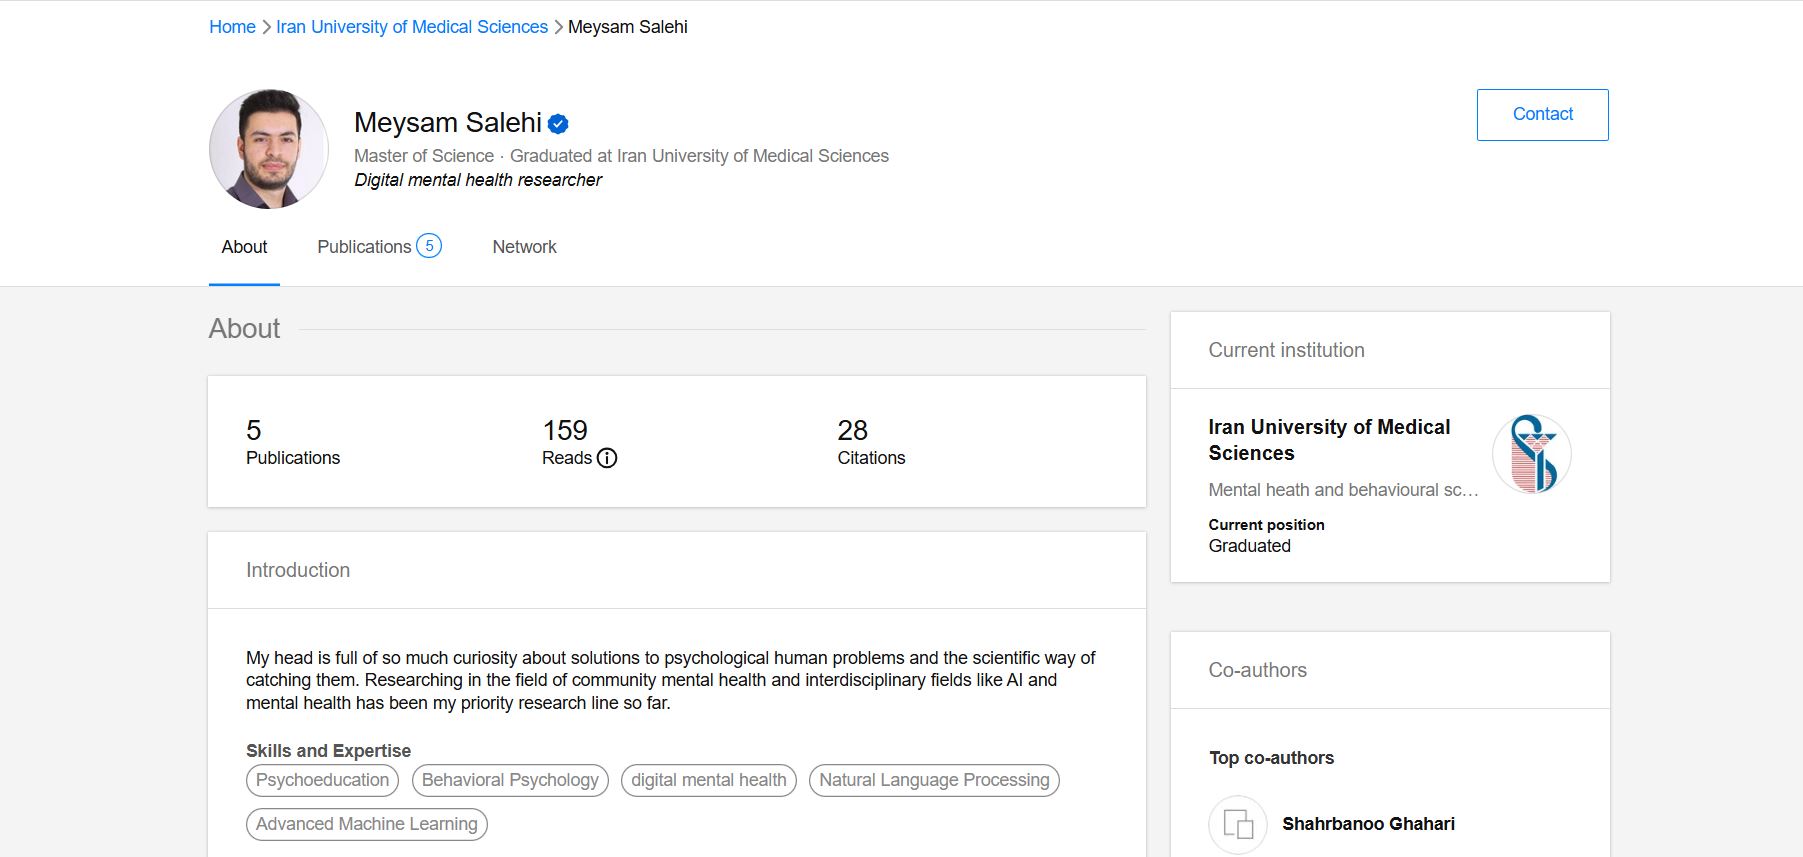Click the 'Digital mental health researcher' tagline
The width and height of the screenshot is (1803, 857).
click(x=478, y=180)
